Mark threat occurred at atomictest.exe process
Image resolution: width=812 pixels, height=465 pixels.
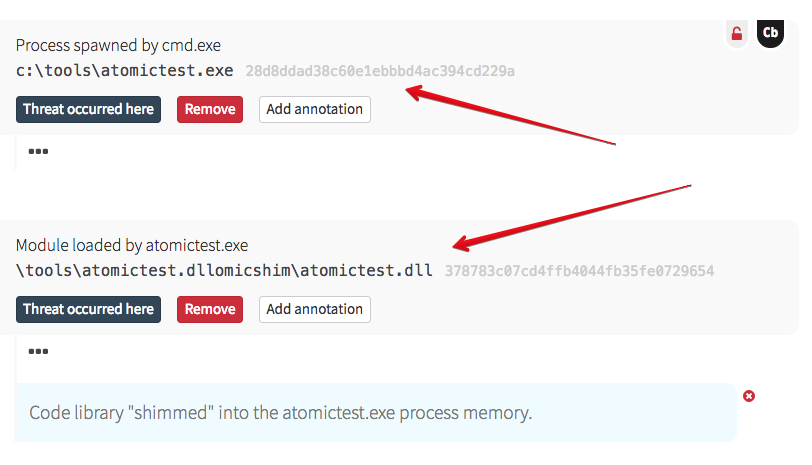pos(88,109)
